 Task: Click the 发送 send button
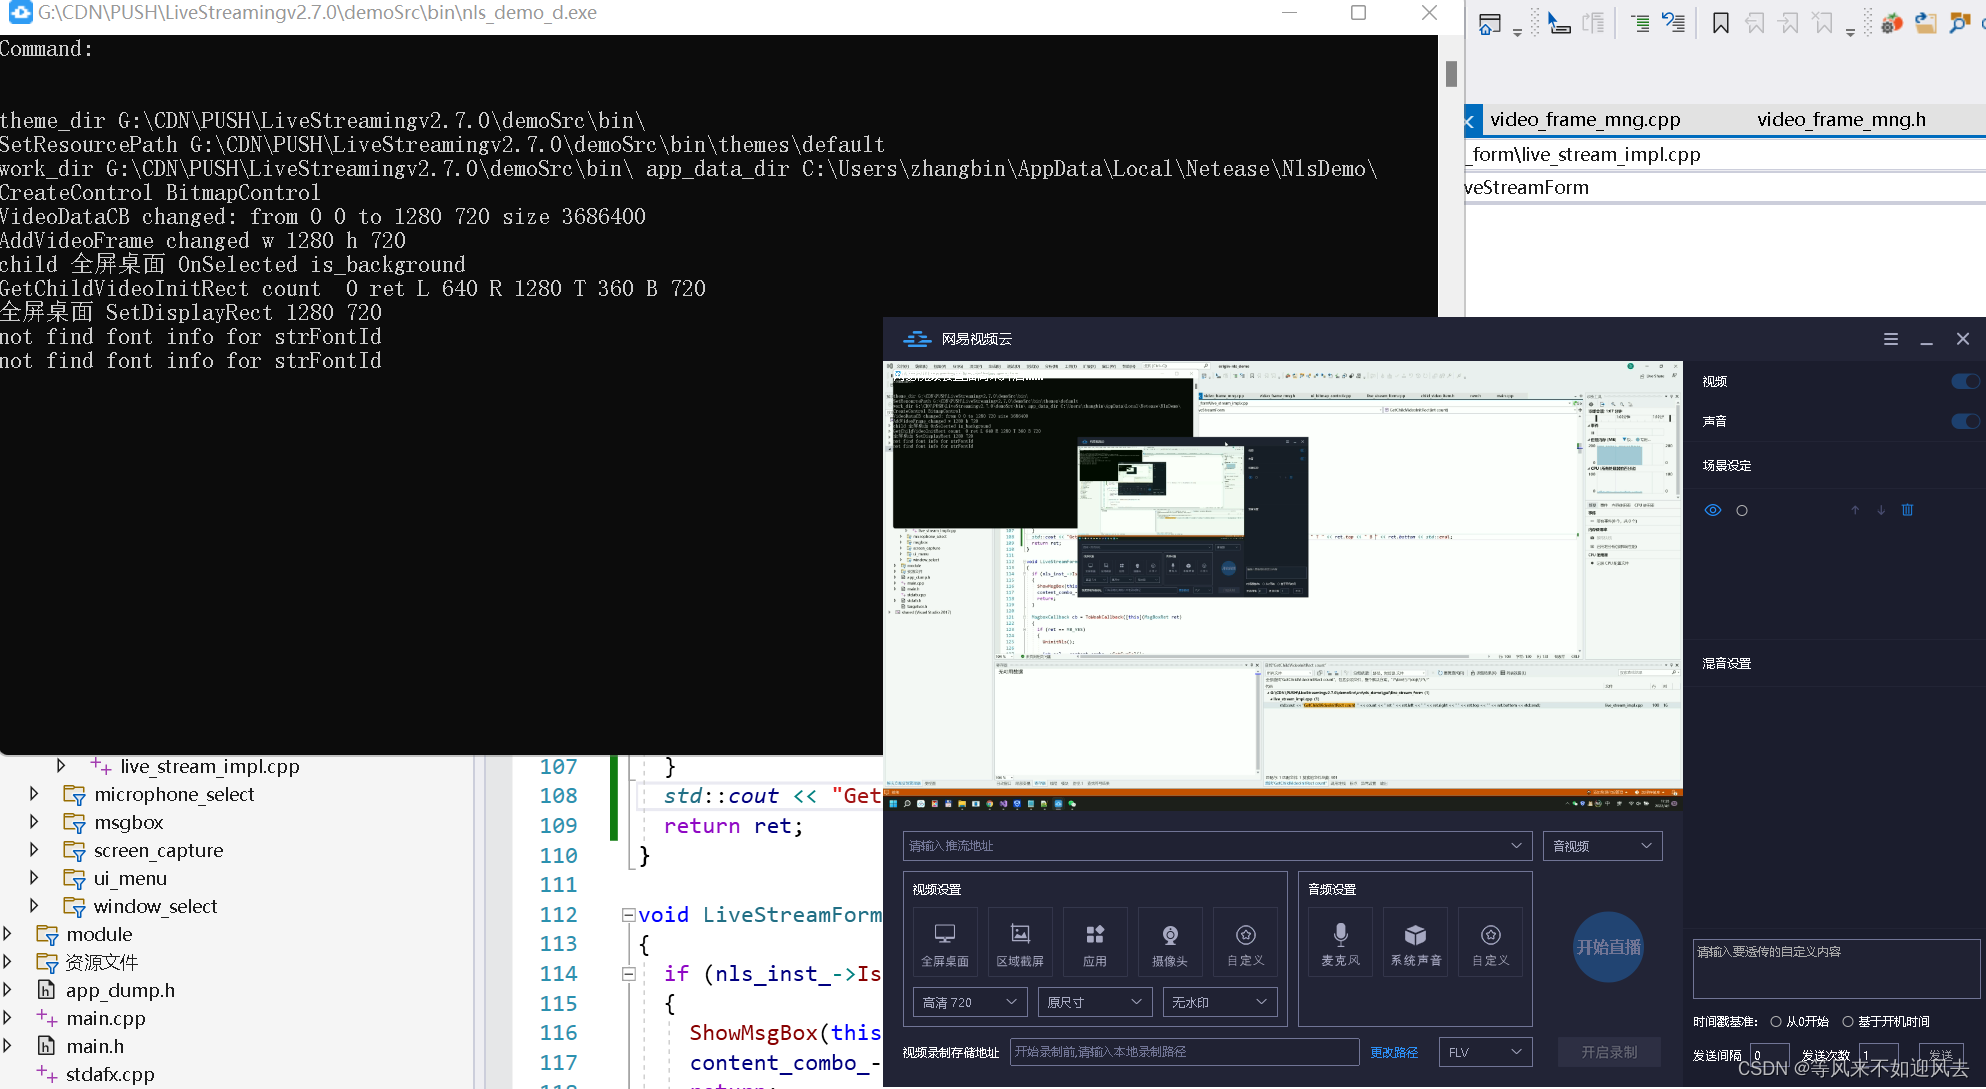1941,1055
